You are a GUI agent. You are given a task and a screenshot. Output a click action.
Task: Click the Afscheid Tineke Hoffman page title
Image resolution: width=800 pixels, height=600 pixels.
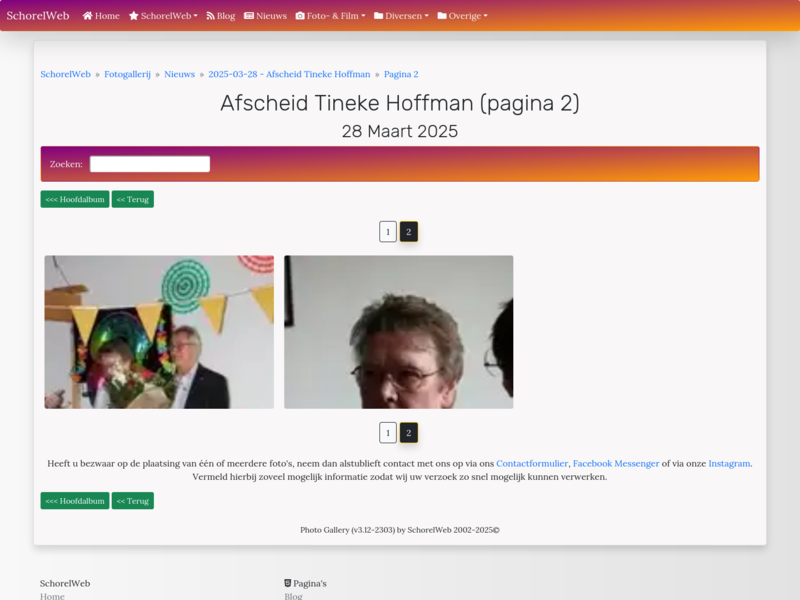(400, 103)
